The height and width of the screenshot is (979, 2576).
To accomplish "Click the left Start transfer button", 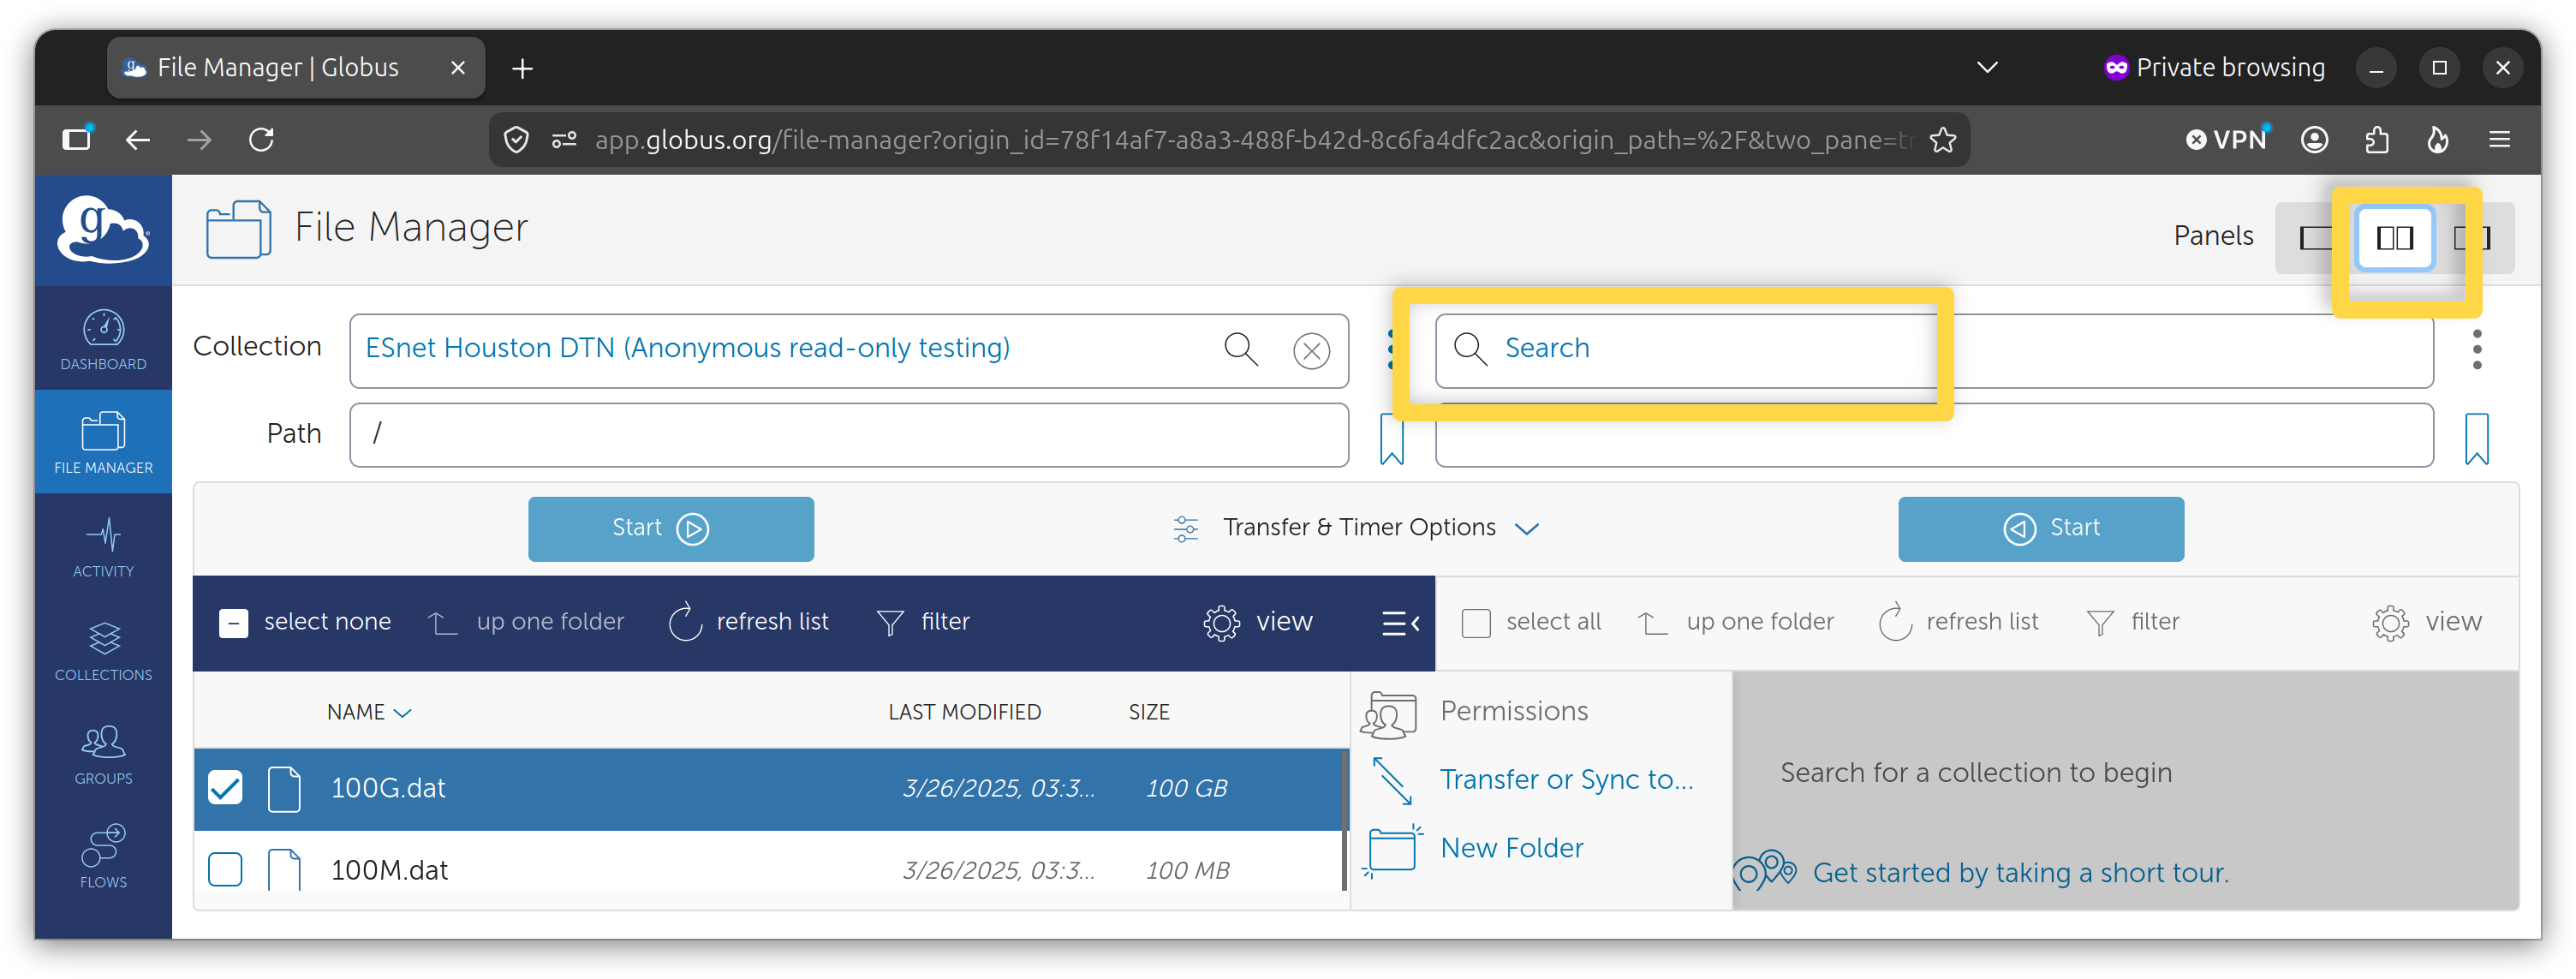I will click(670, 529).
